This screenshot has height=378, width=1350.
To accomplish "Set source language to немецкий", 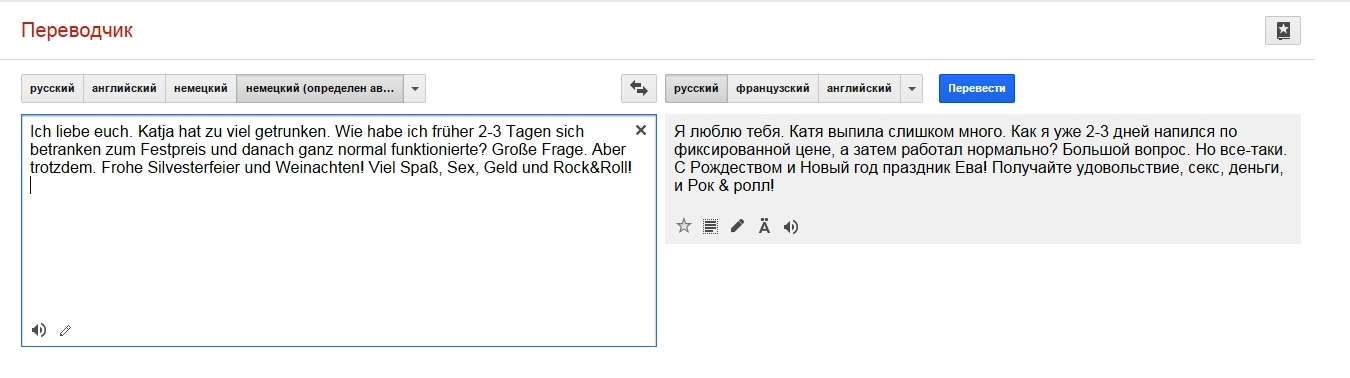I will click(x=201, y=88).
